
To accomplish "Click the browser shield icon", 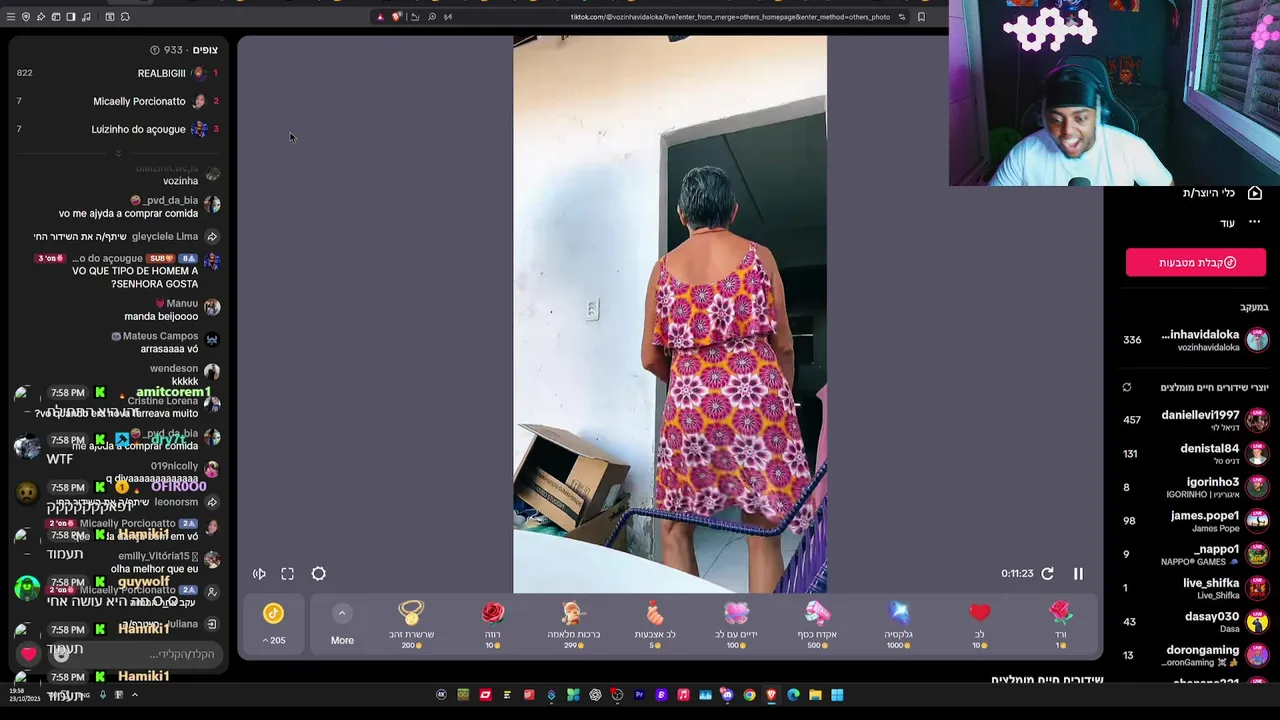I will pos(26,17).
